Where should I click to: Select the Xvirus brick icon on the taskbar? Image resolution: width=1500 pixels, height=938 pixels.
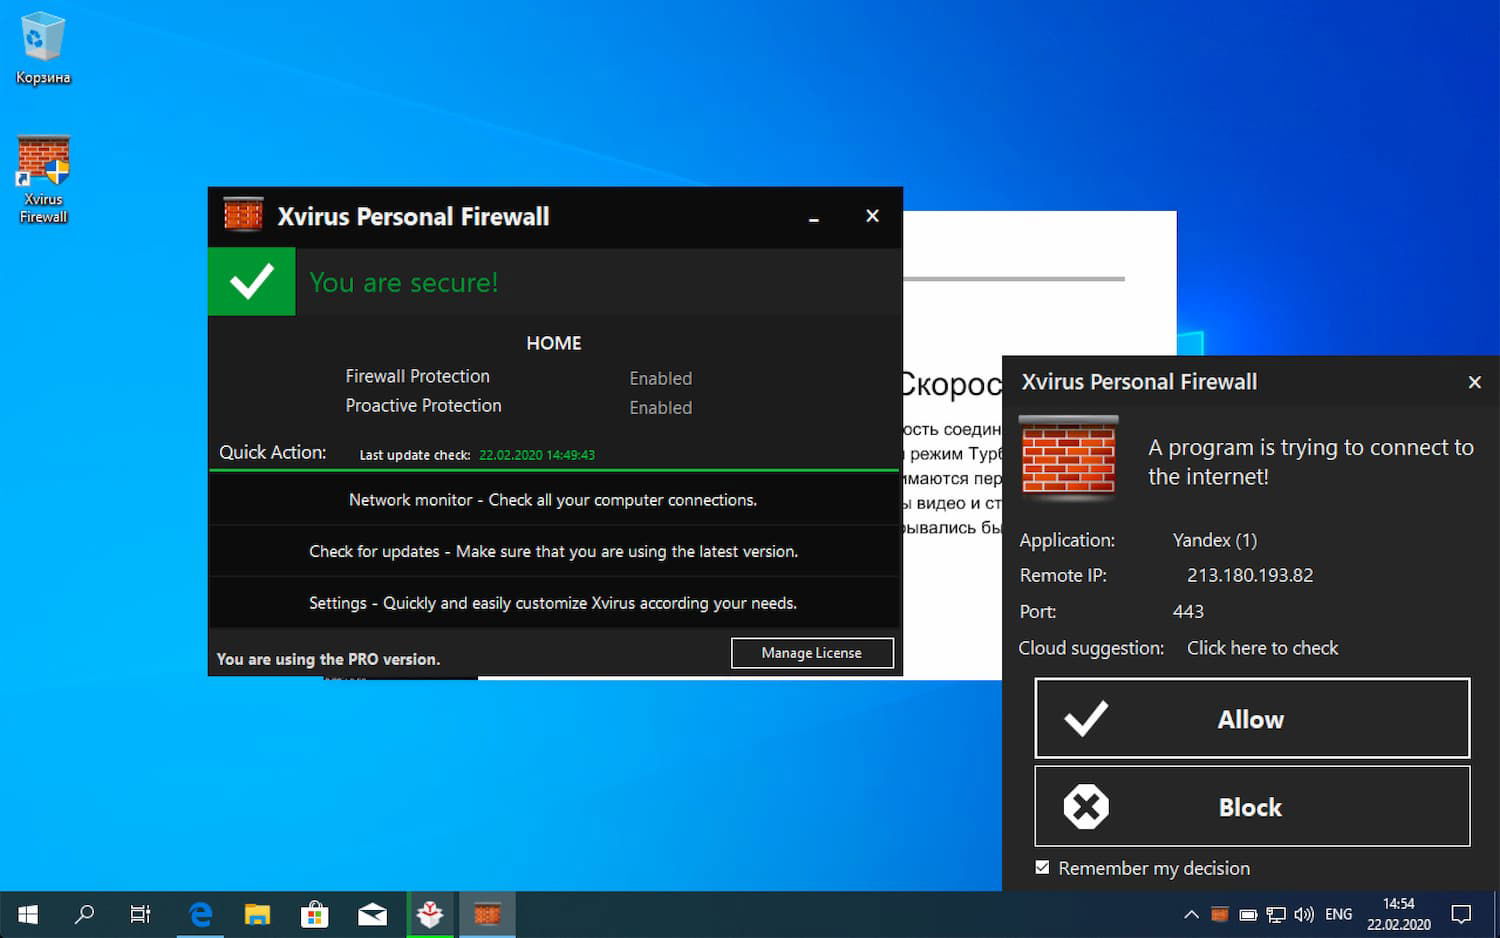point(487,913)
